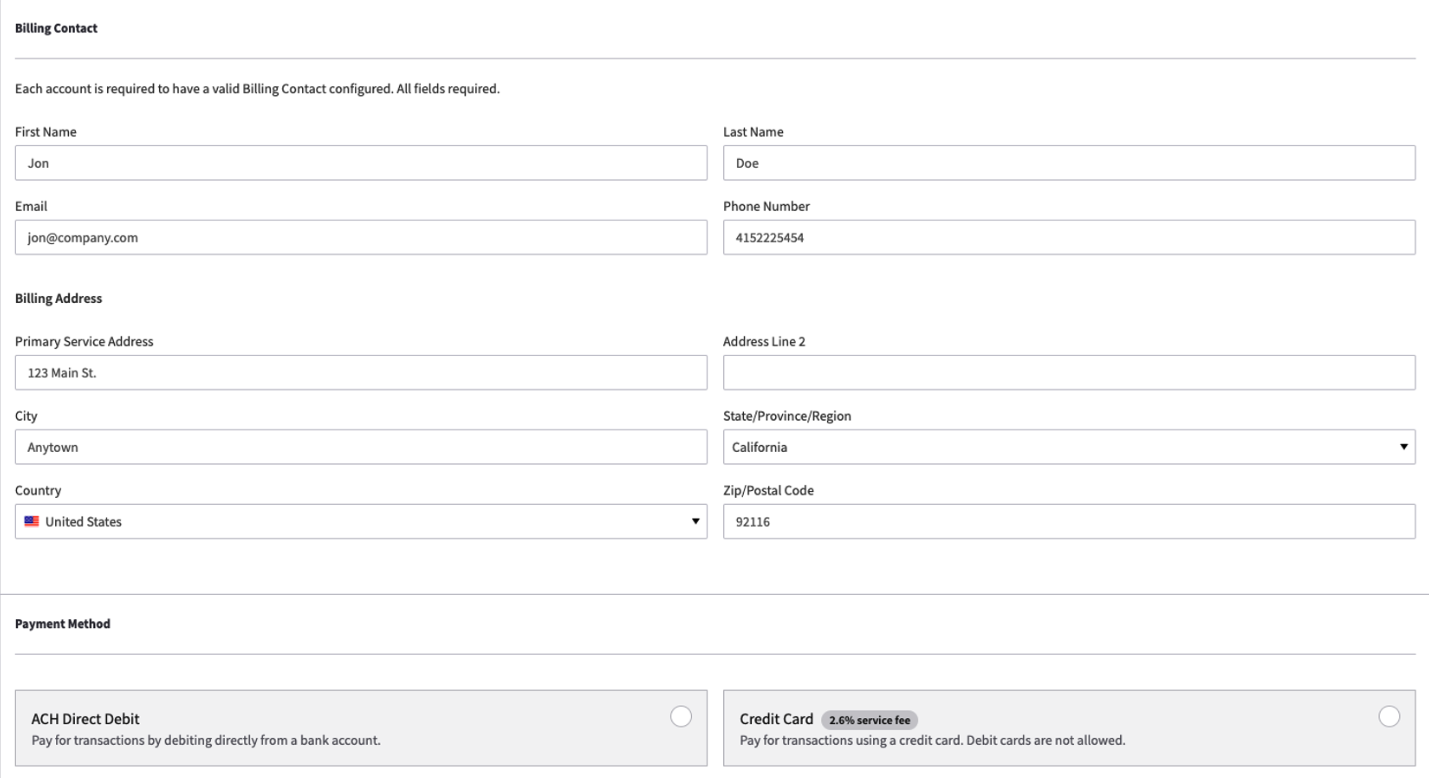Select the Credit Card radio button
1429x778 pixels.
click(1389, 716)
